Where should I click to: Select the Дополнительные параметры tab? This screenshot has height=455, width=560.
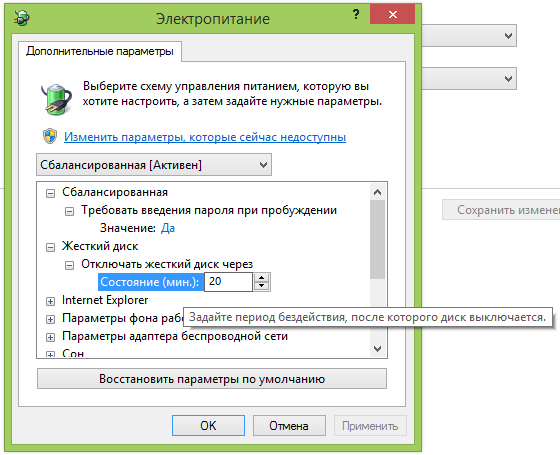tap(100, 51)
